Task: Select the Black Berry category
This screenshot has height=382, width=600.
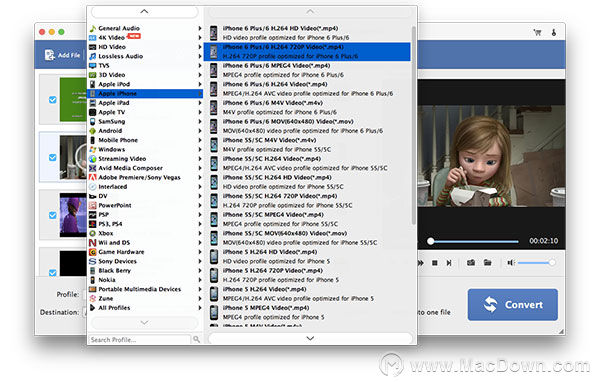Action: pos(145,271)
